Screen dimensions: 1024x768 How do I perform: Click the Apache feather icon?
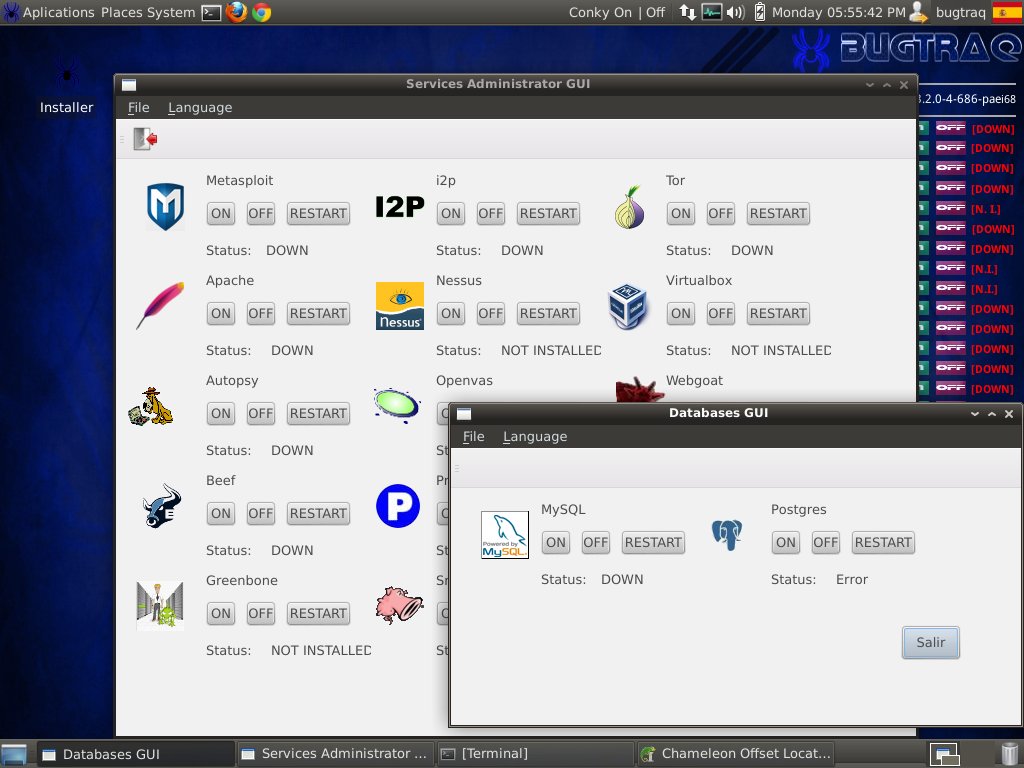(x=160, y=305)
